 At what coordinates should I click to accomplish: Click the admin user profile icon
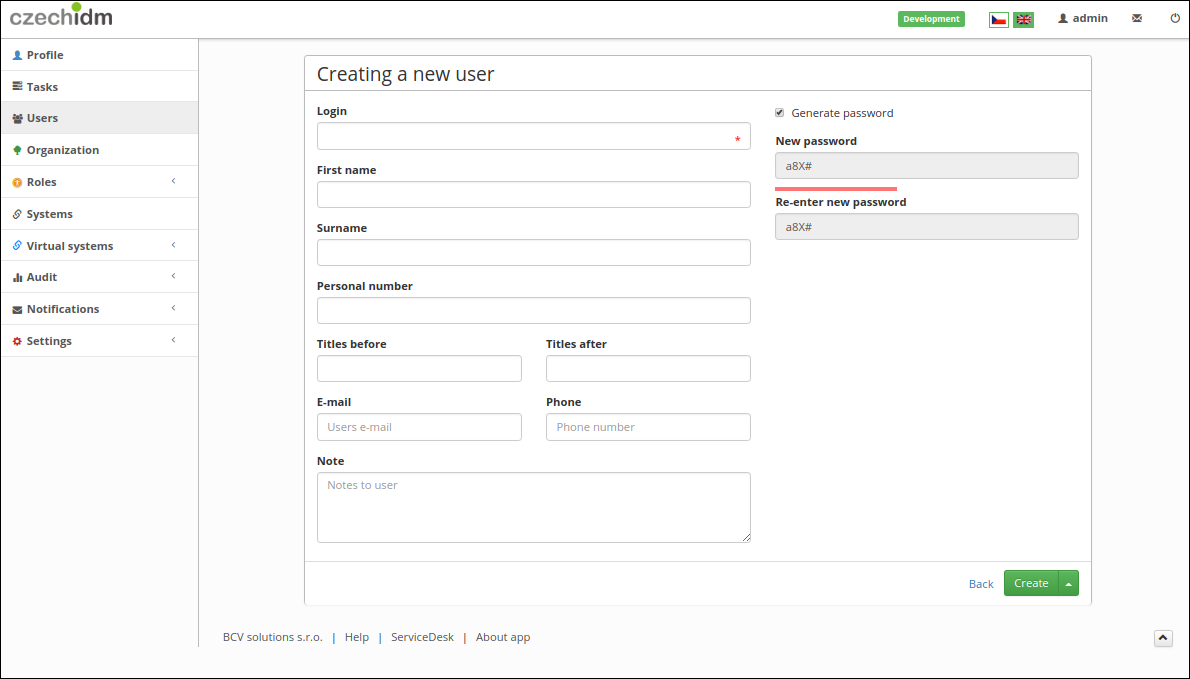1063,18
